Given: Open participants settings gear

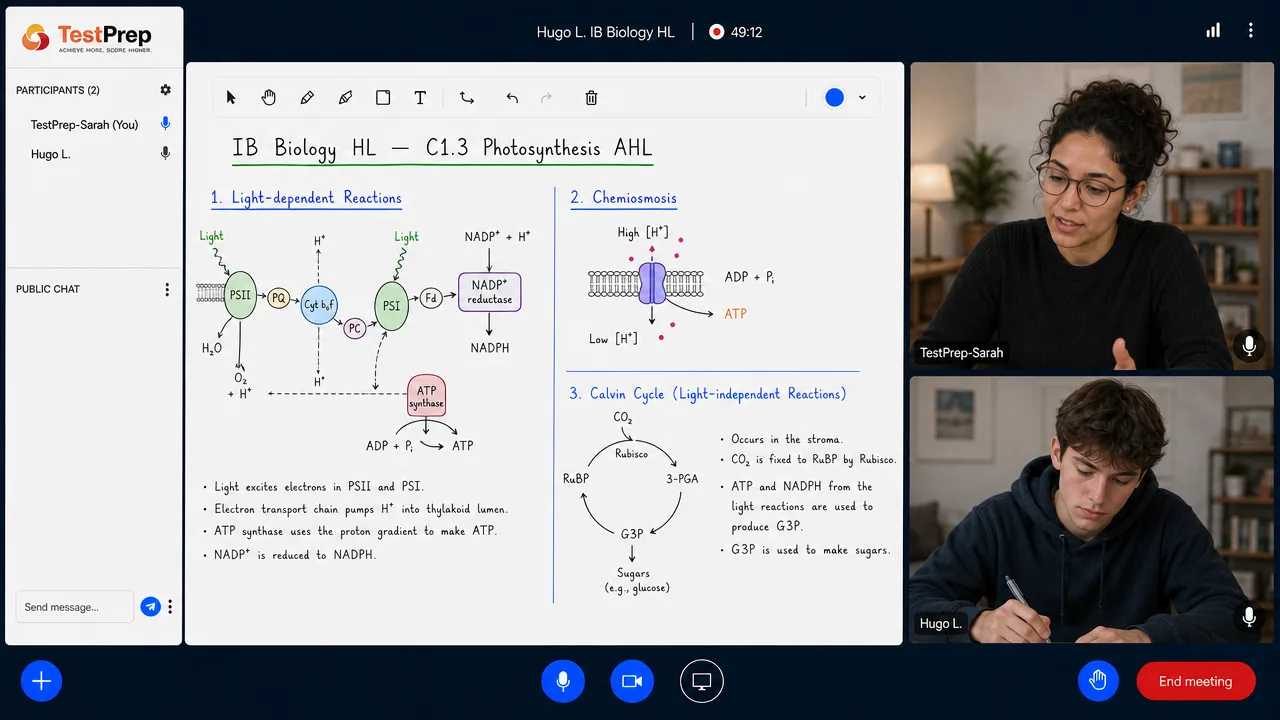Looking at the screenshot, I should (166, 90).
